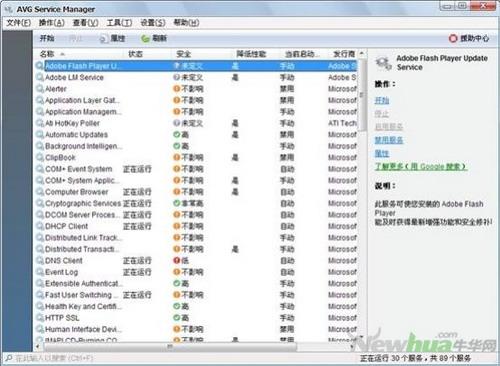Click icon beside DHCP Client
The height and width of the screenshot is (366, 500).
point(40,226)
